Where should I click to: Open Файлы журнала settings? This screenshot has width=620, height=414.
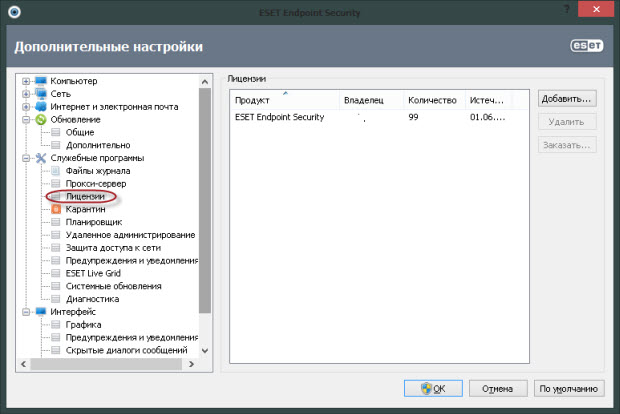(x=98, y=171)
